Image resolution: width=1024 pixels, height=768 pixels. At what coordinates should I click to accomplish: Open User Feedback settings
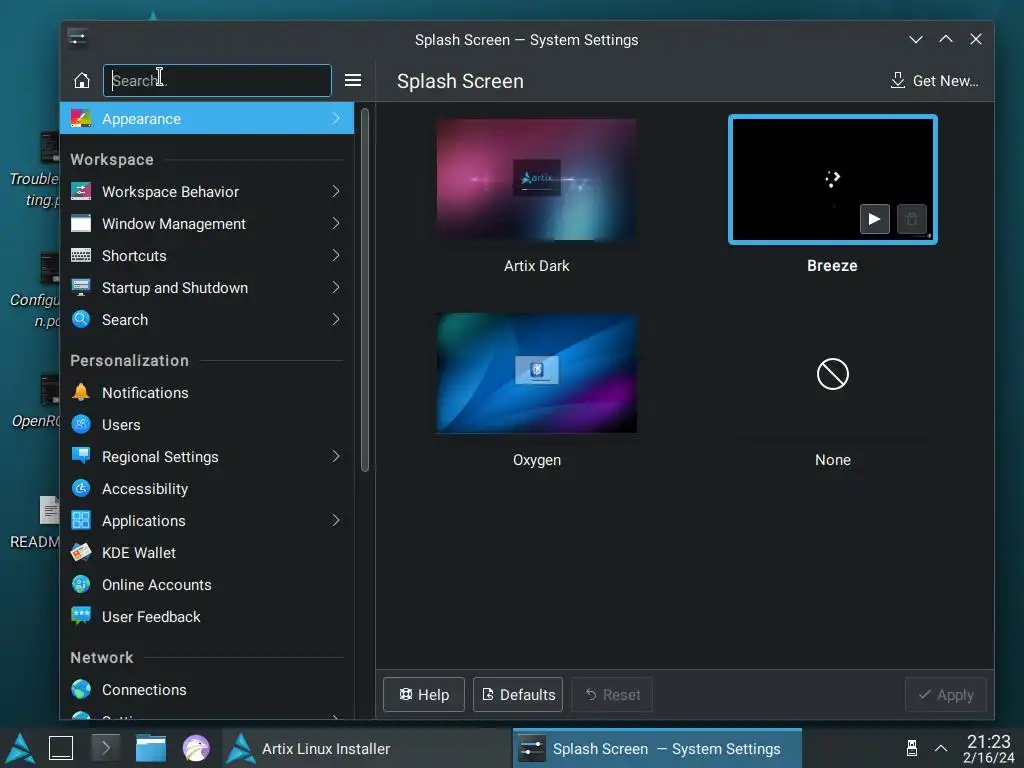click(x=207, y=616)
